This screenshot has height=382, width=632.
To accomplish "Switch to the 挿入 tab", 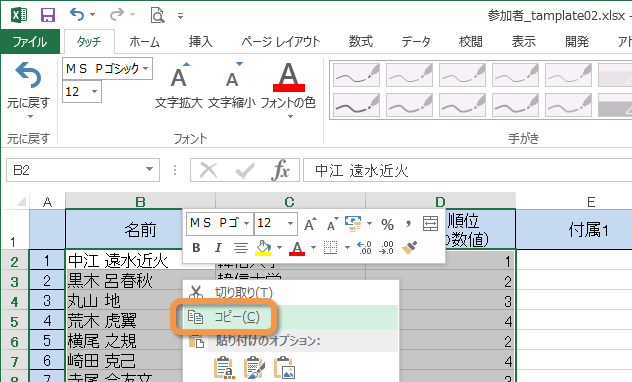I will pos(200,42).
